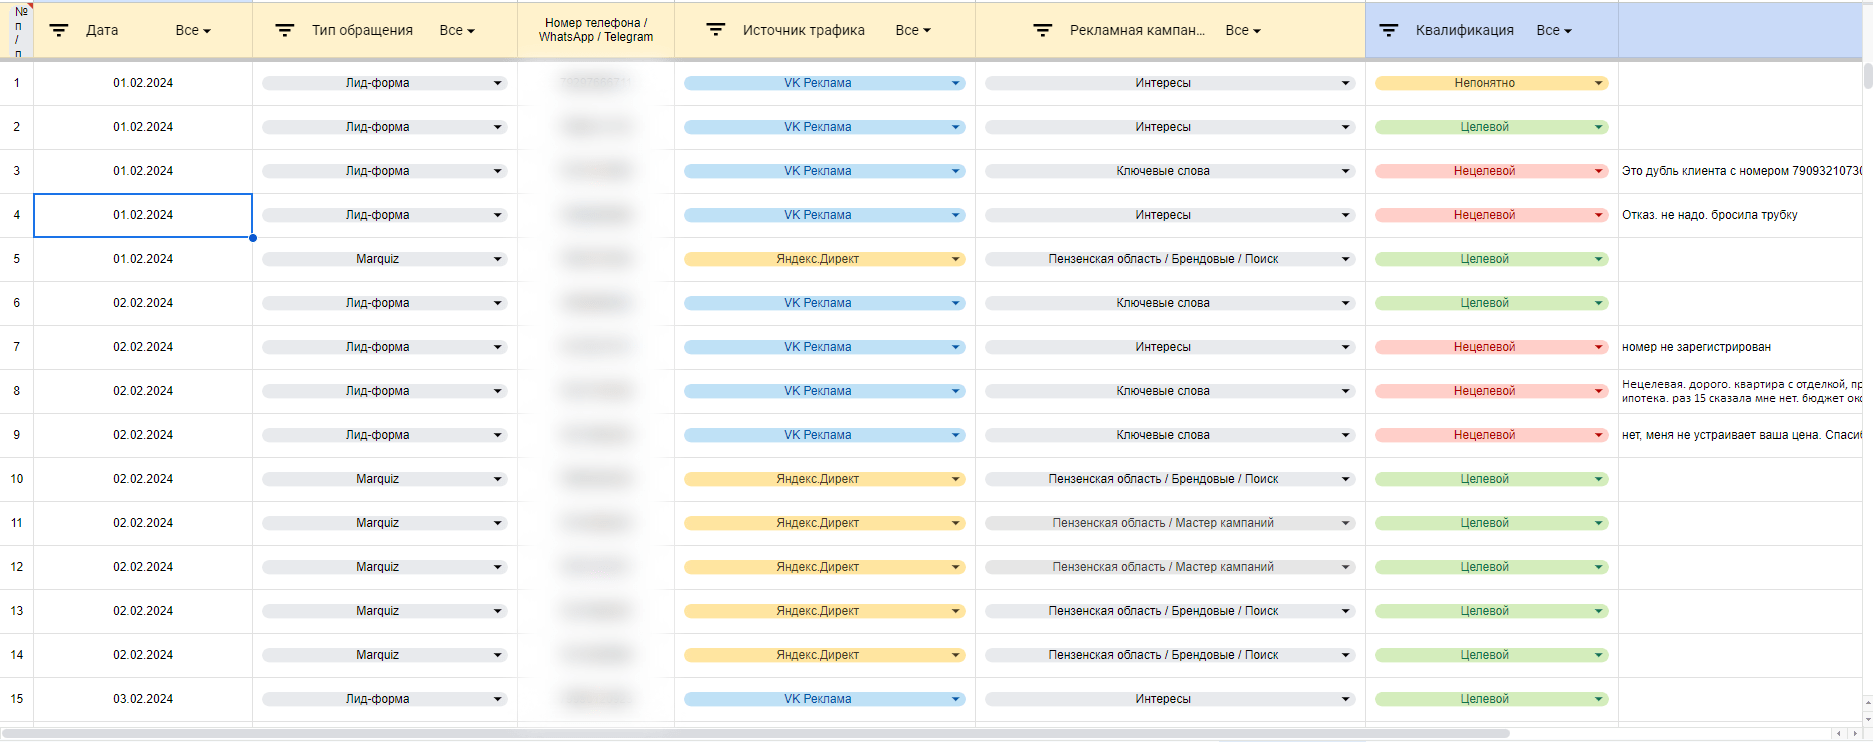Click the filter icon beside Рекламная кампания

1043,31
